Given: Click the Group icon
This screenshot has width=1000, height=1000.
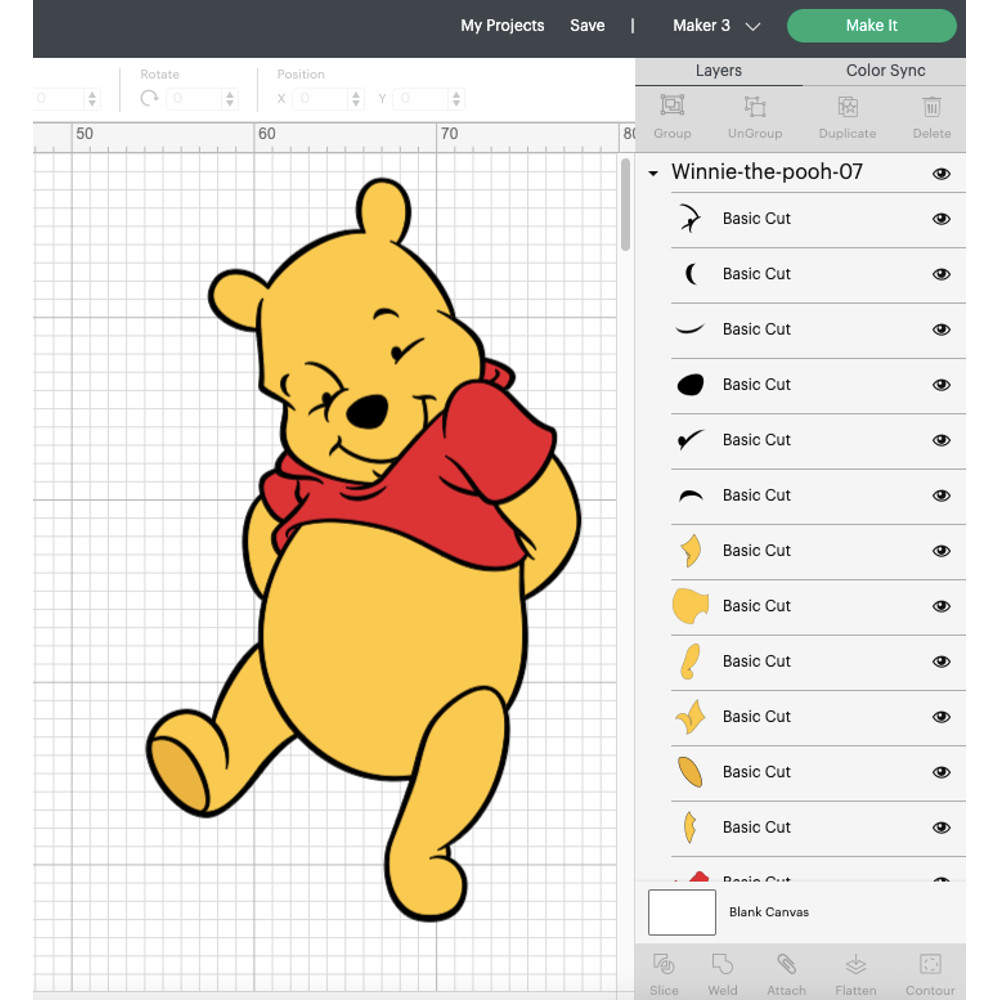Looking at the screenshot, I should (672, 118).
